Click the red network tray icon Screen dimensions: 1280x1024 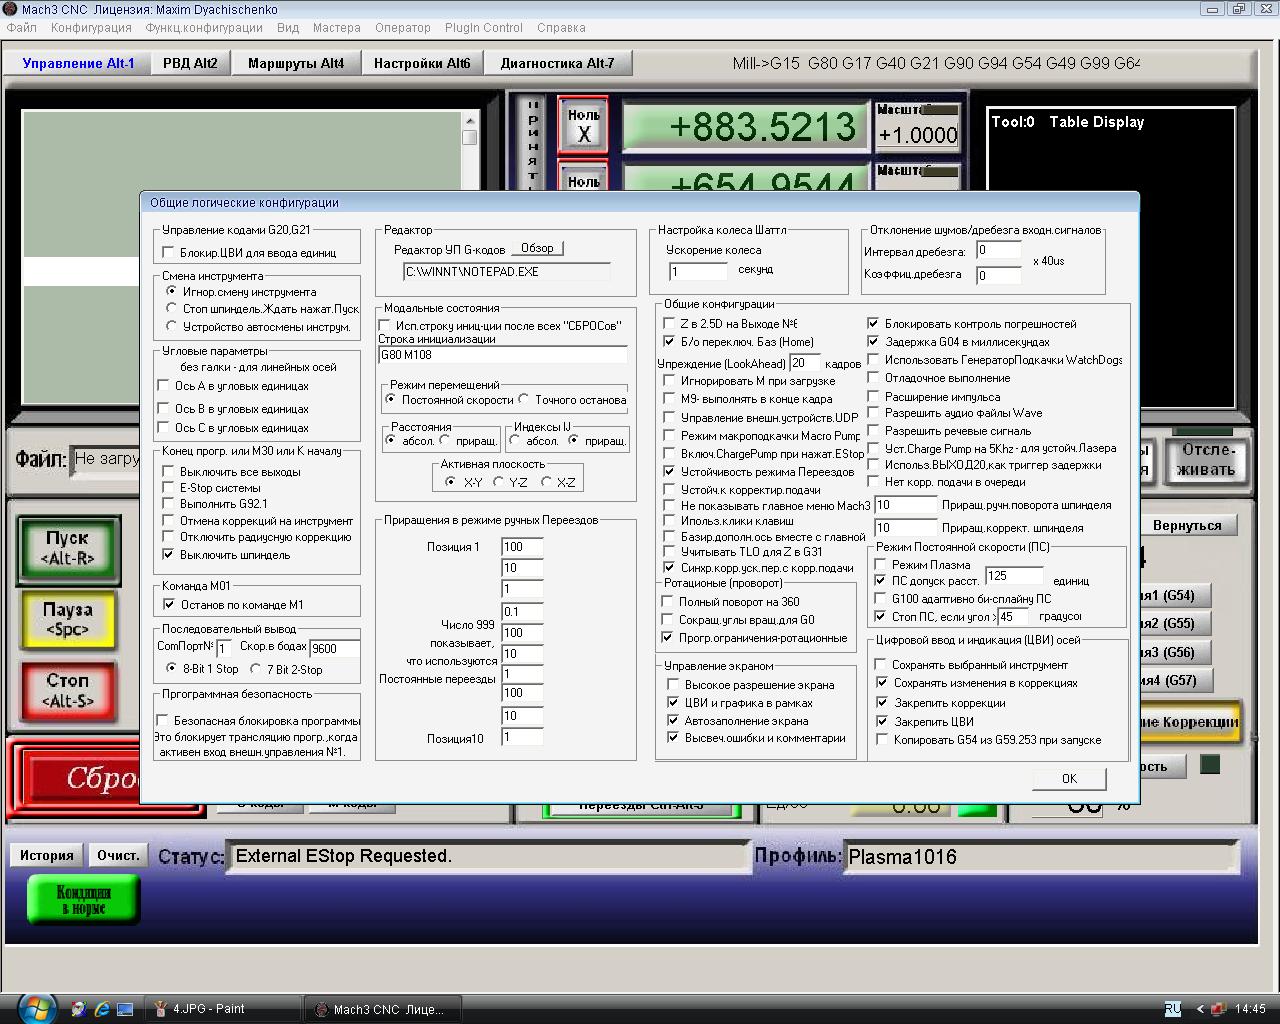coord(1219,1009)
